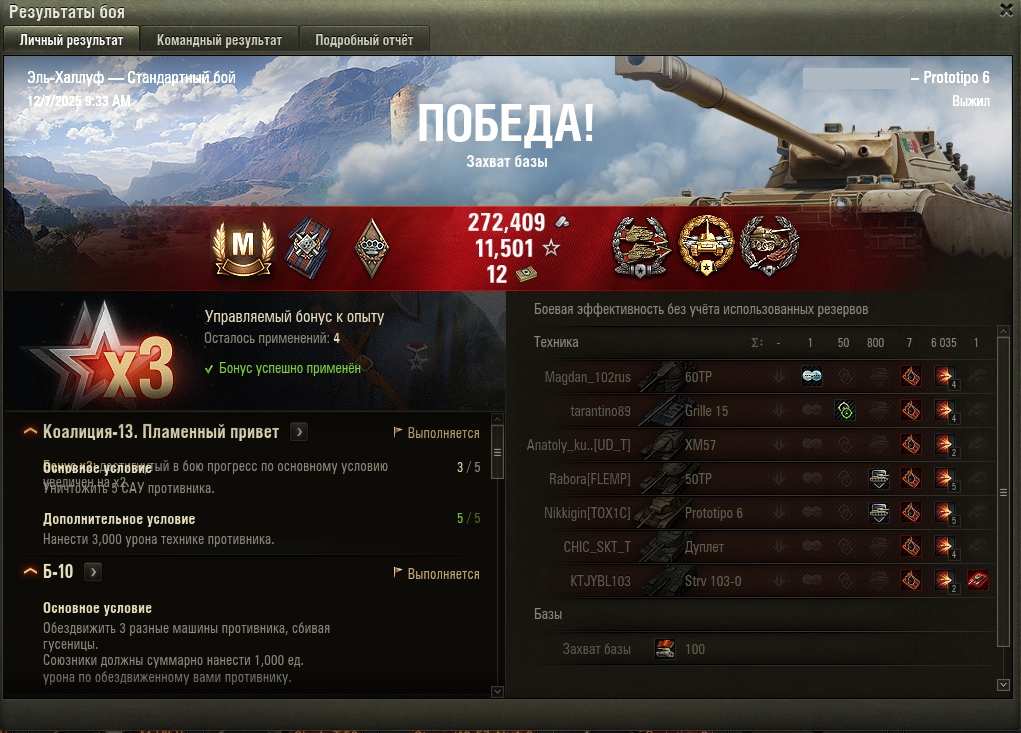Image resolution: width=1021 pixels, height=733 pixels.
Task: Select the Личный результат tab
Action: (72, 40)
